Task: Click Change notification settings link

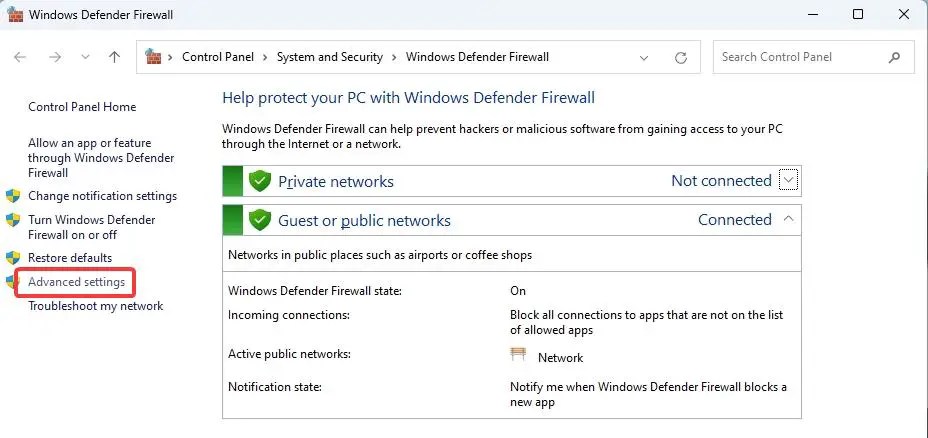Action: [102, 196]
